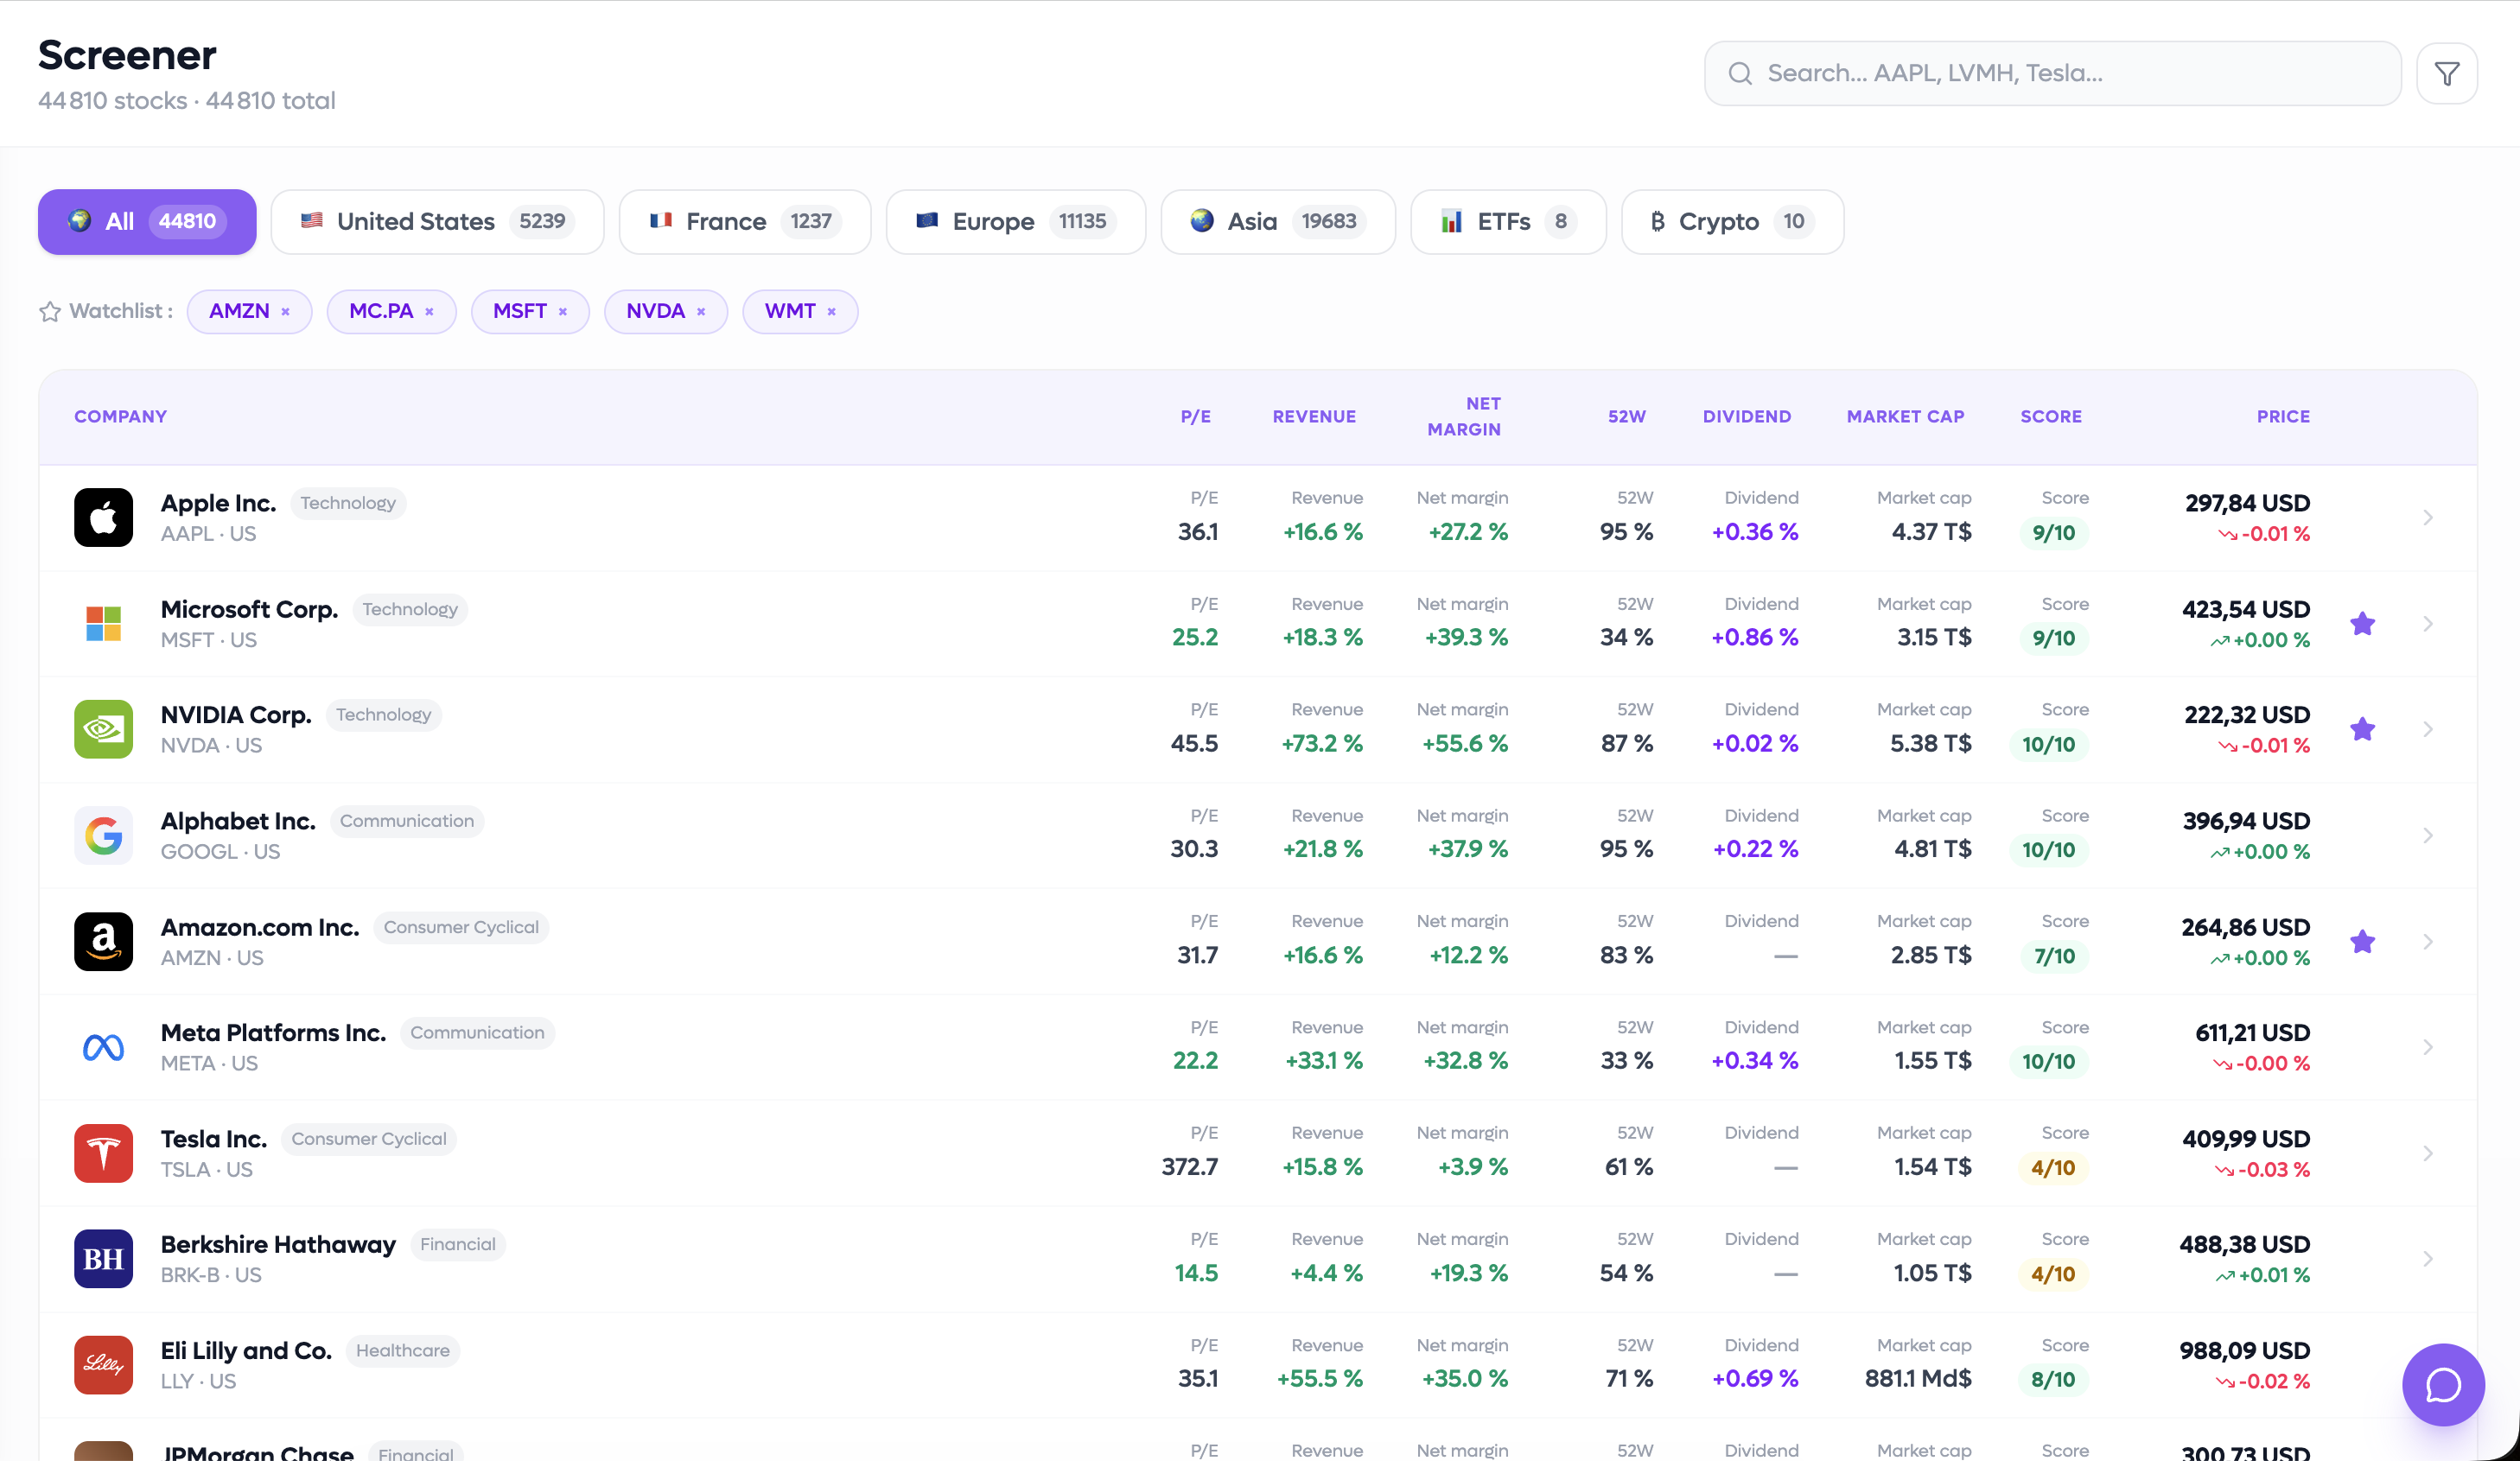Open Apple Inc. row chevron
The height and width of the screenshot is (1461, 2520).
tap(2428, 517)
